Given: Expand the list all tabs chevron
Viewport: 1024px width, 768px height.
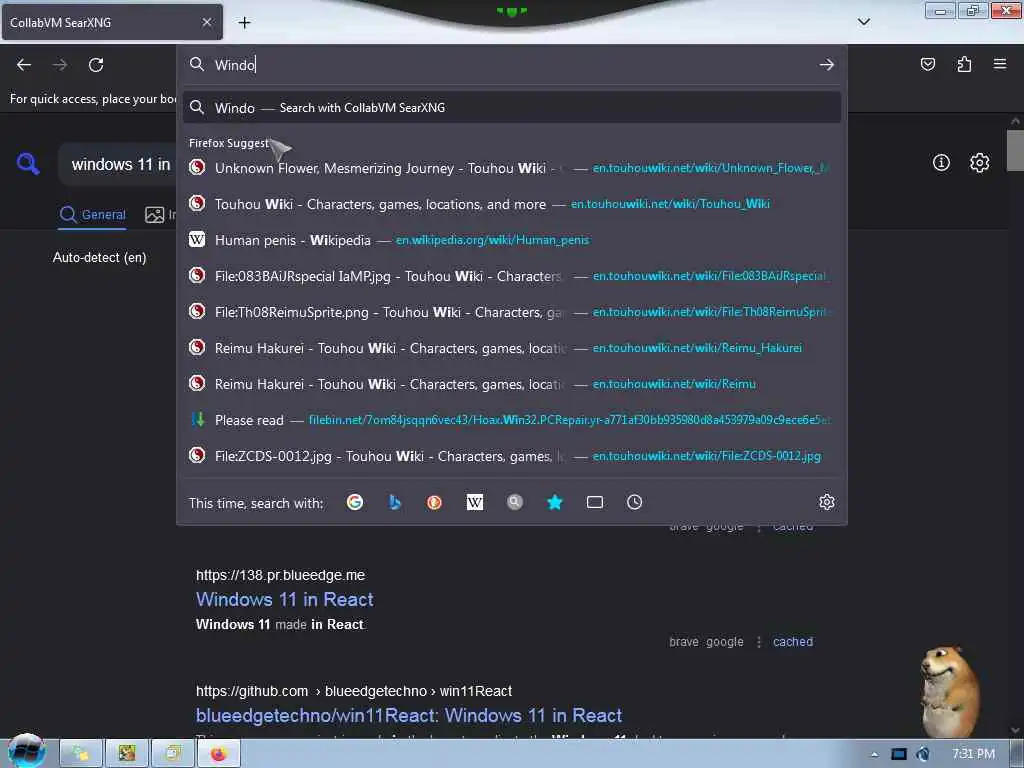Looking at the screenshot, I should pyautogui.click(x=863, y=22).
